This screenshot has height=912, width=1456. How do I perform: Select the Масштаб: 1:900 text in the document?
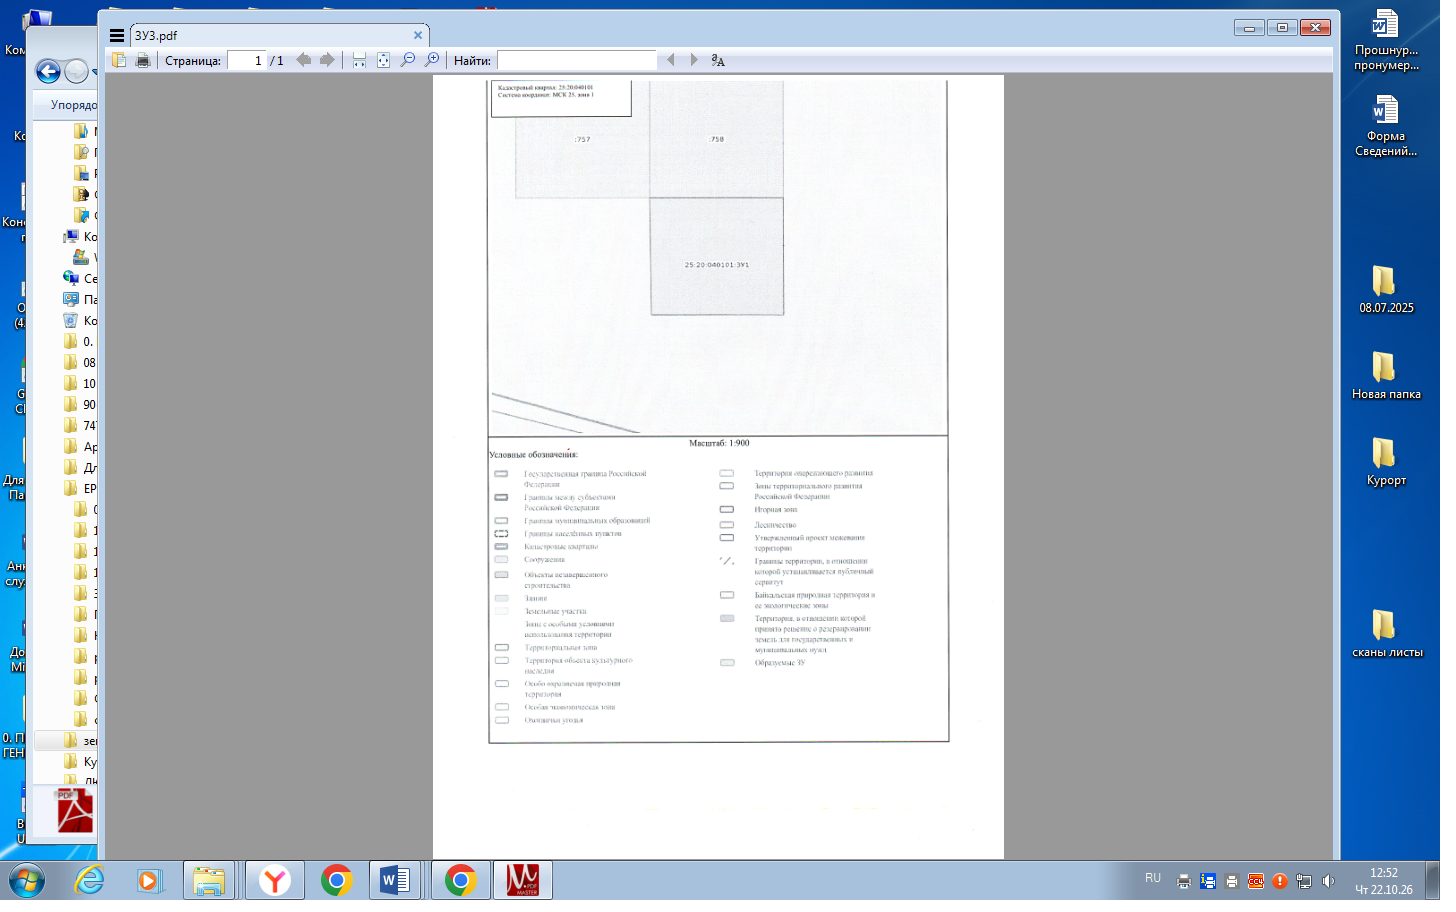coord(719,443)
